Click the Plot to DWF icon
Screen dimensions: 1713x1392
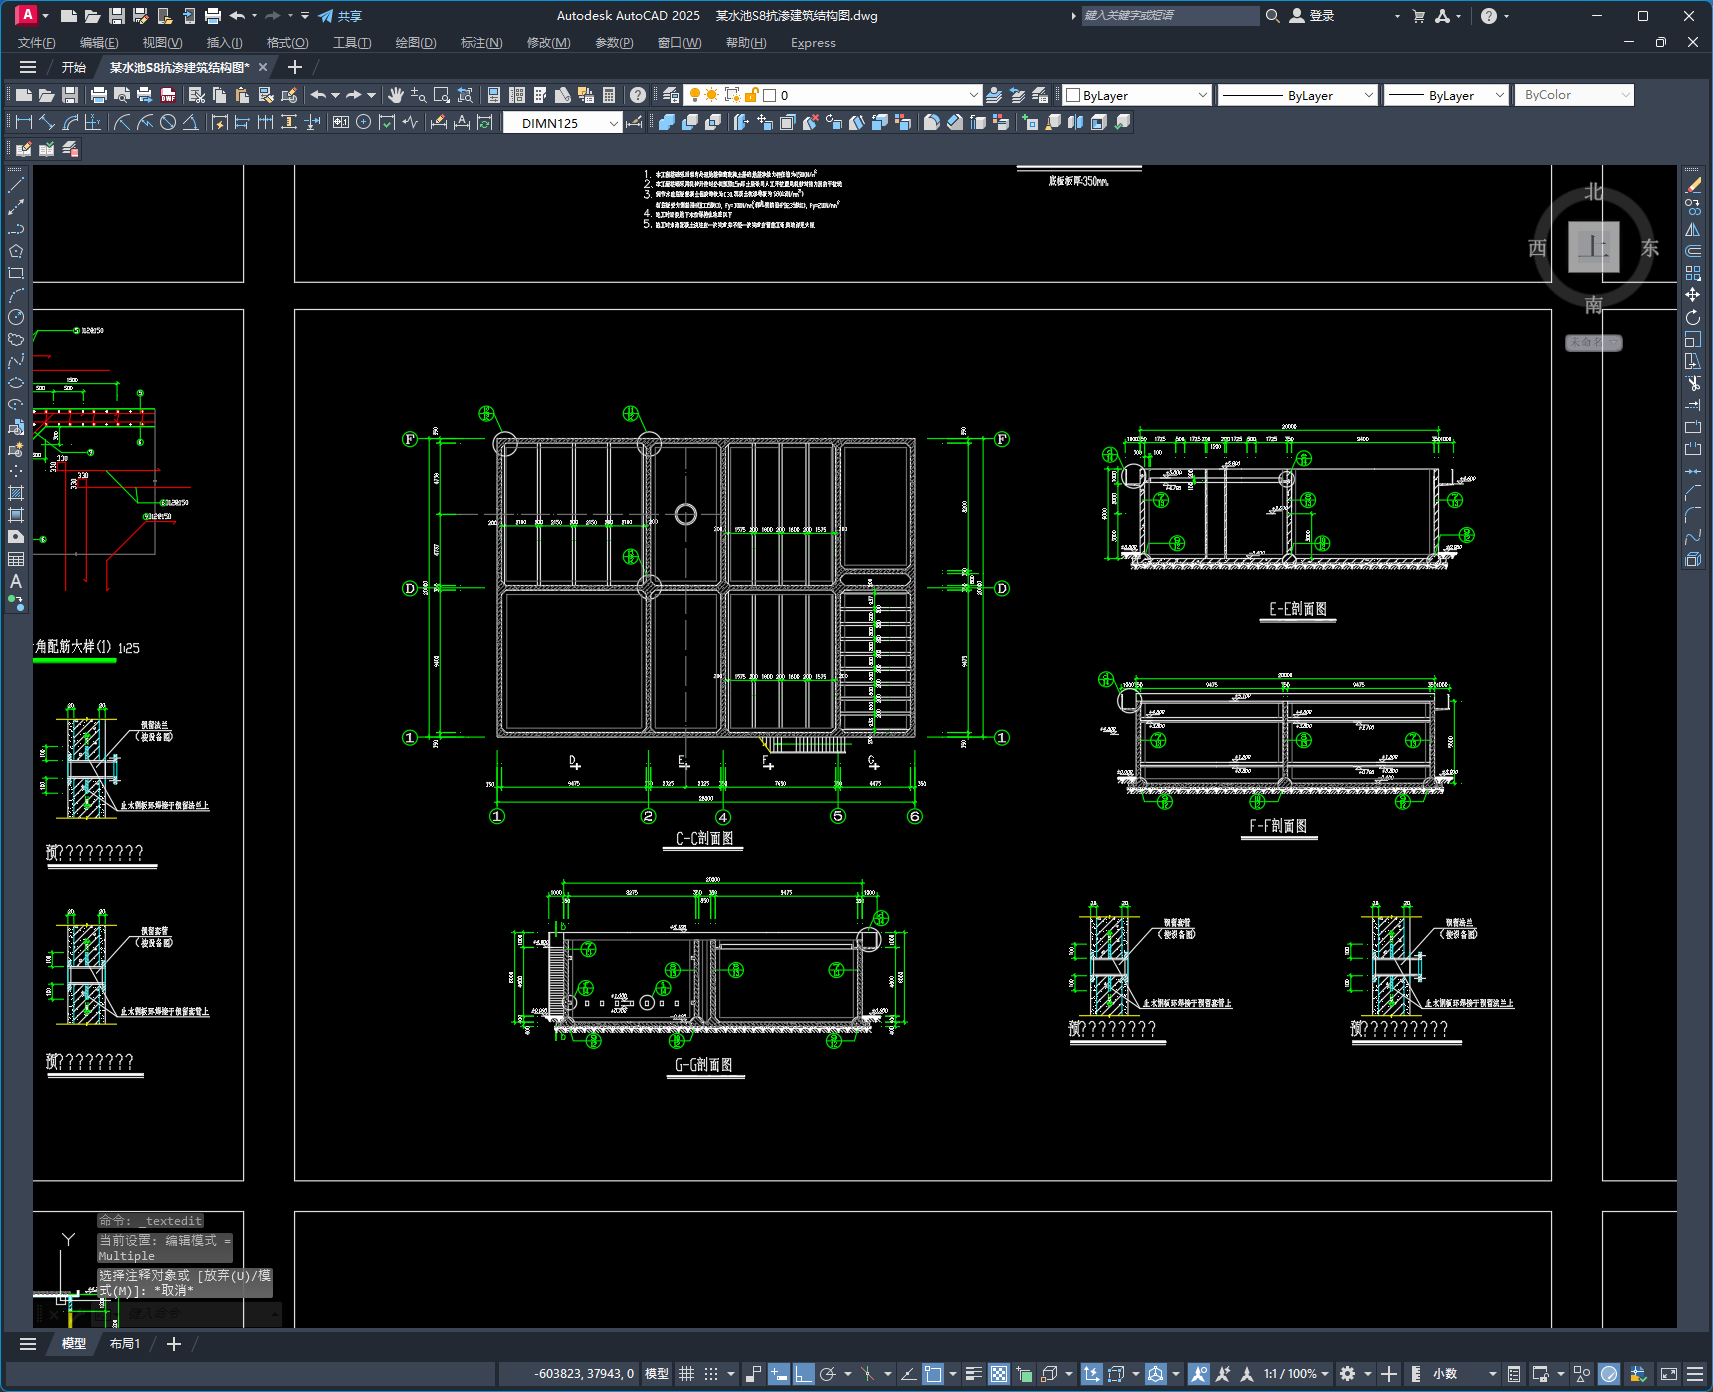(168, 95)
